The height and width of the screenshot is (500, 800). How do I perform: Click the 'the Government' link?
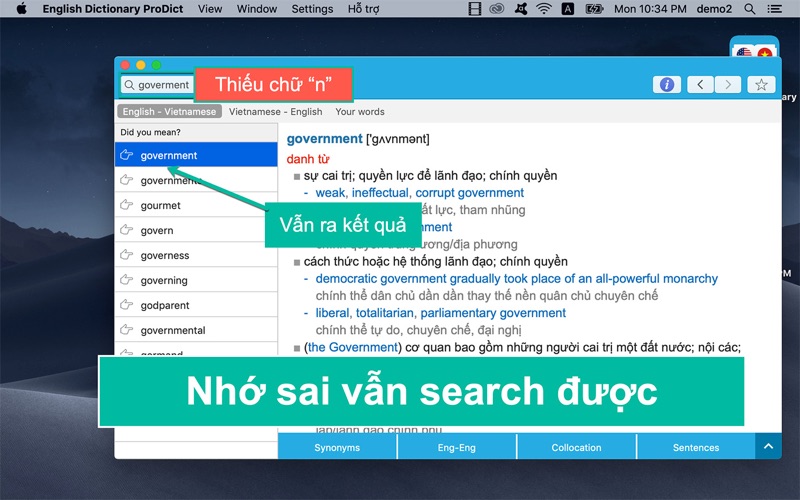[x=353, y=347]
